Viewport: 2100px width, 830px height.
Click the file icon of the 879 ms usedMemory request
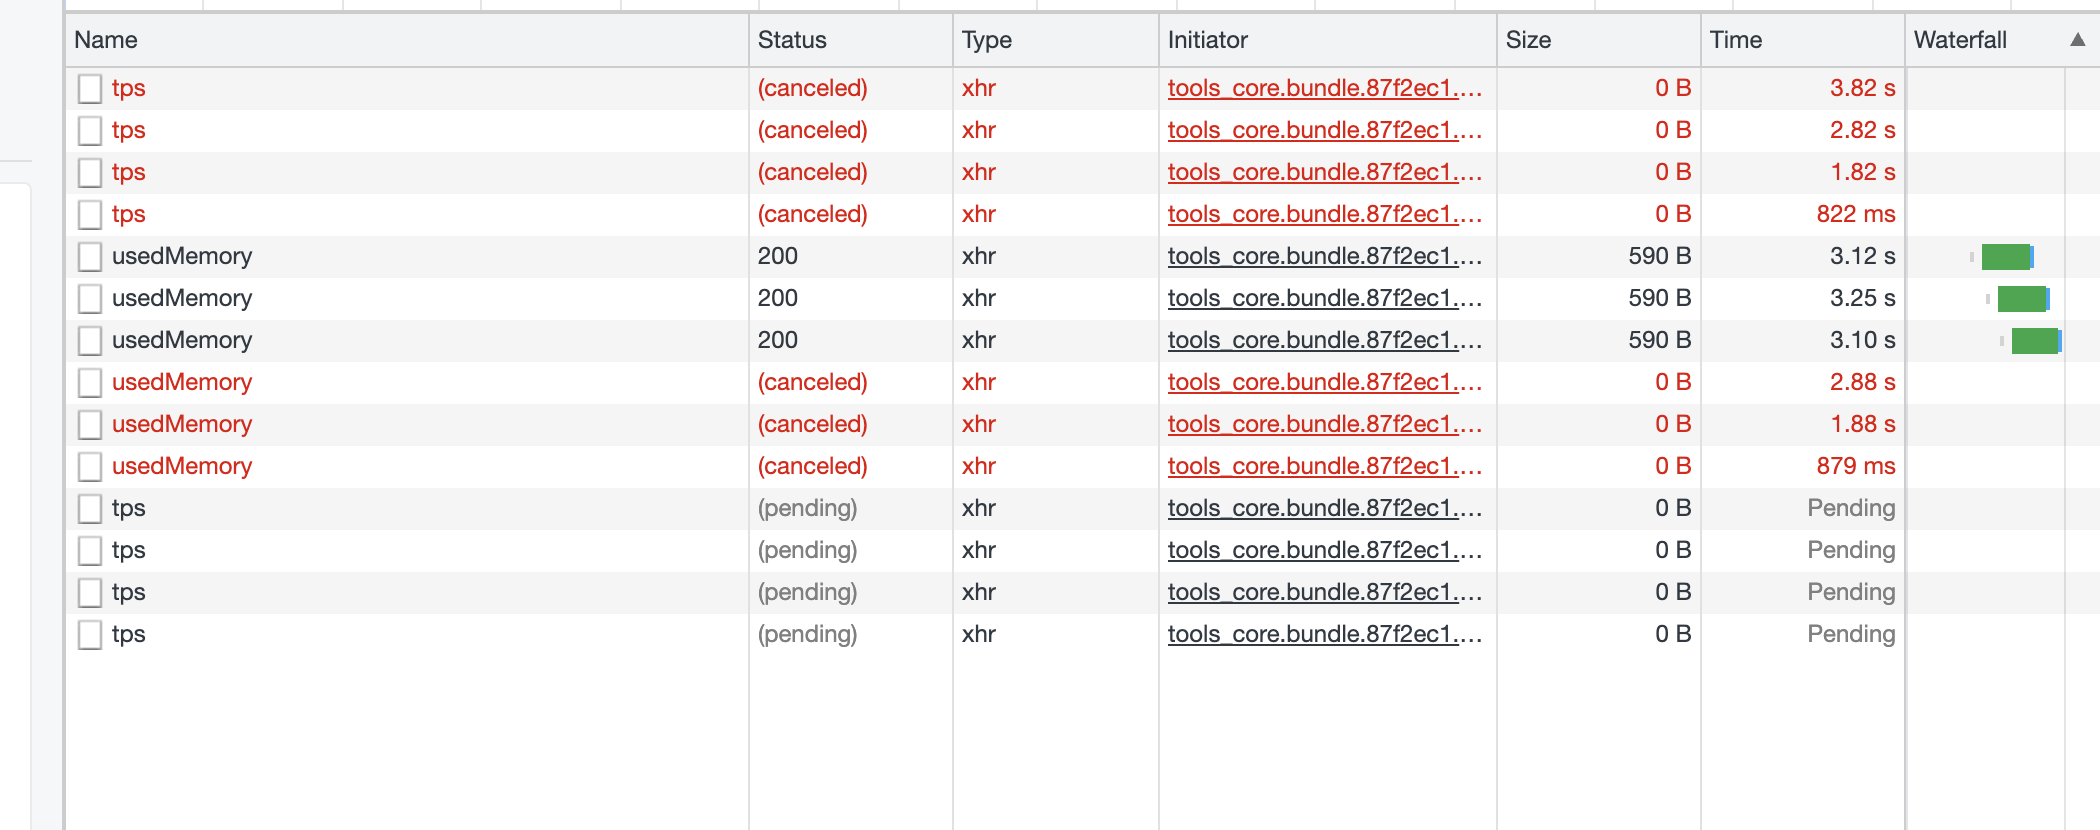(90, 467)
